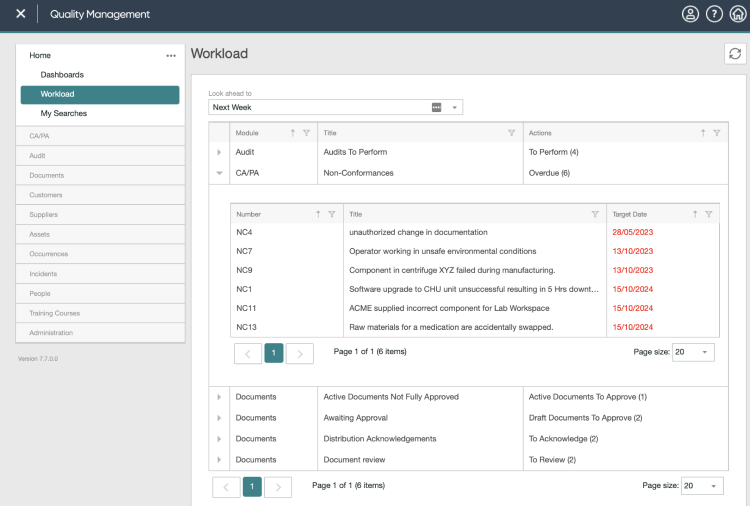
Task: Close the Quality Management panel with X
Action: (x=21, y=14)
